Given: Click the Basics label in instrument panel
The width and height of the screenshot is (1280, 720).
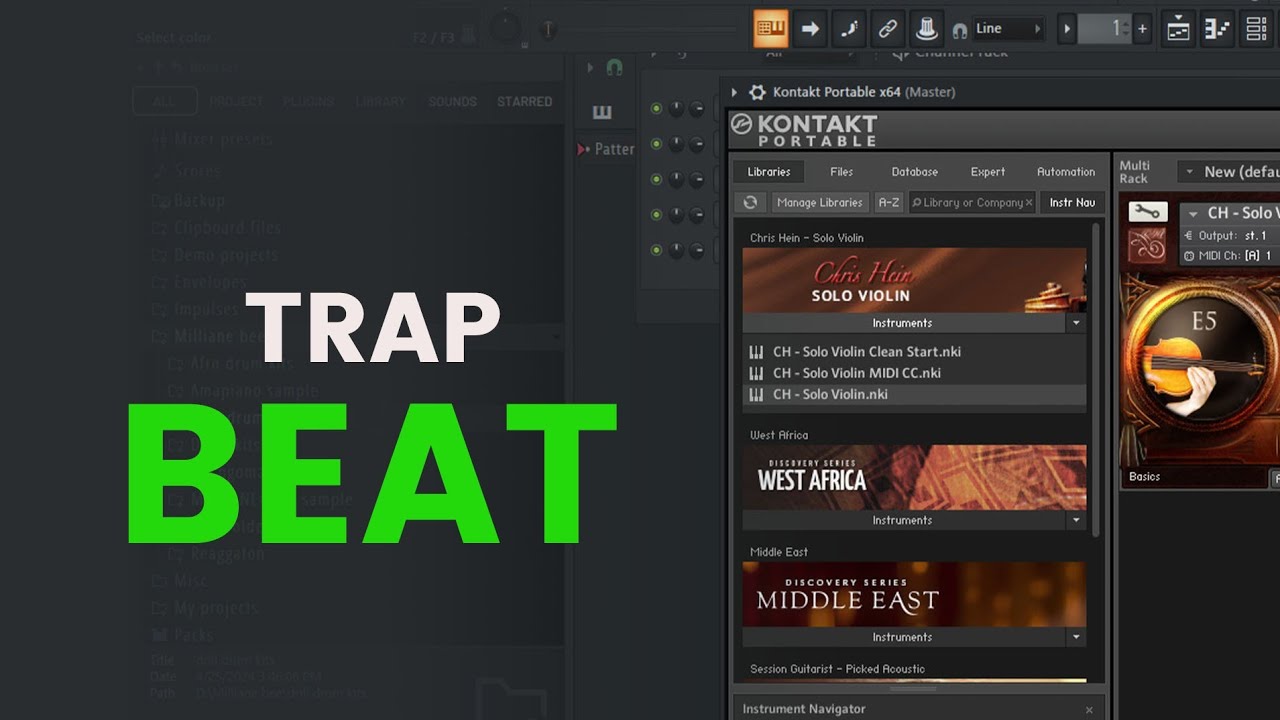Looking at the screenshot, I should 1145,477.
